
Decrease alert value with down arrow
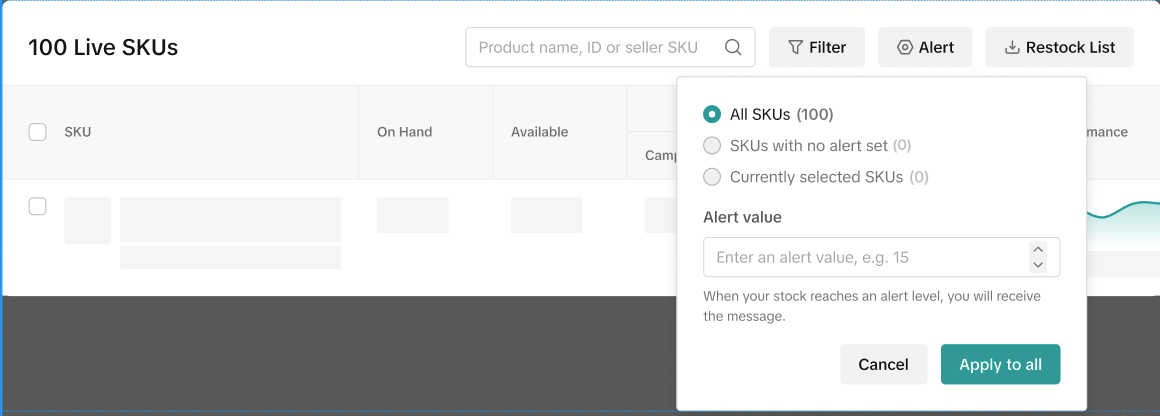pos(1038,265)
